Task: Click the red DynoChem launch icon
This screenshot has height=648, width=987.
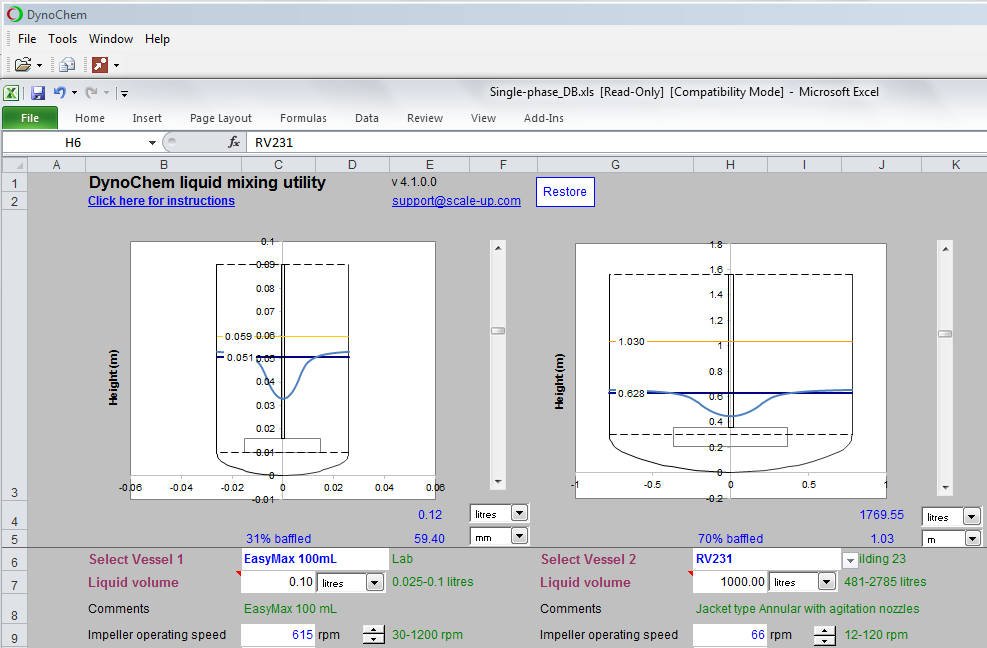Action: (100, 62)
